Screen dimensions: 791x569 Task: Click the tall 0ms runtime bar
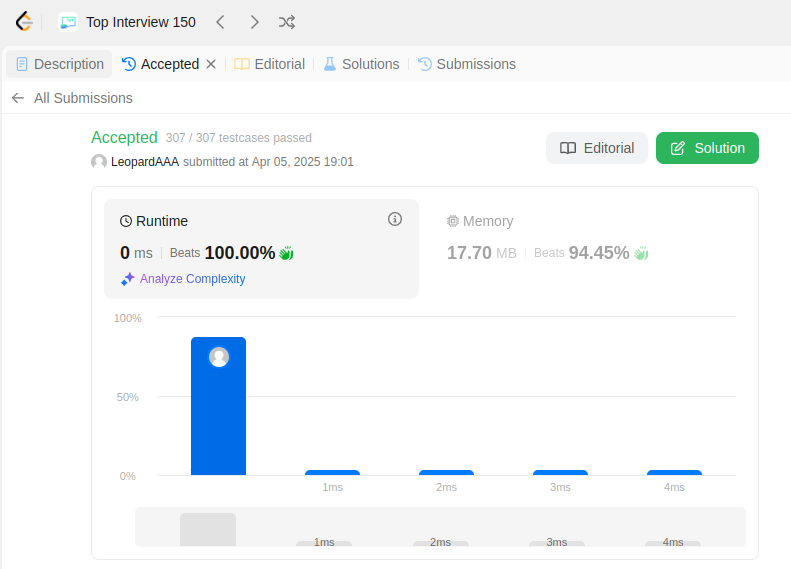point(218,406)
